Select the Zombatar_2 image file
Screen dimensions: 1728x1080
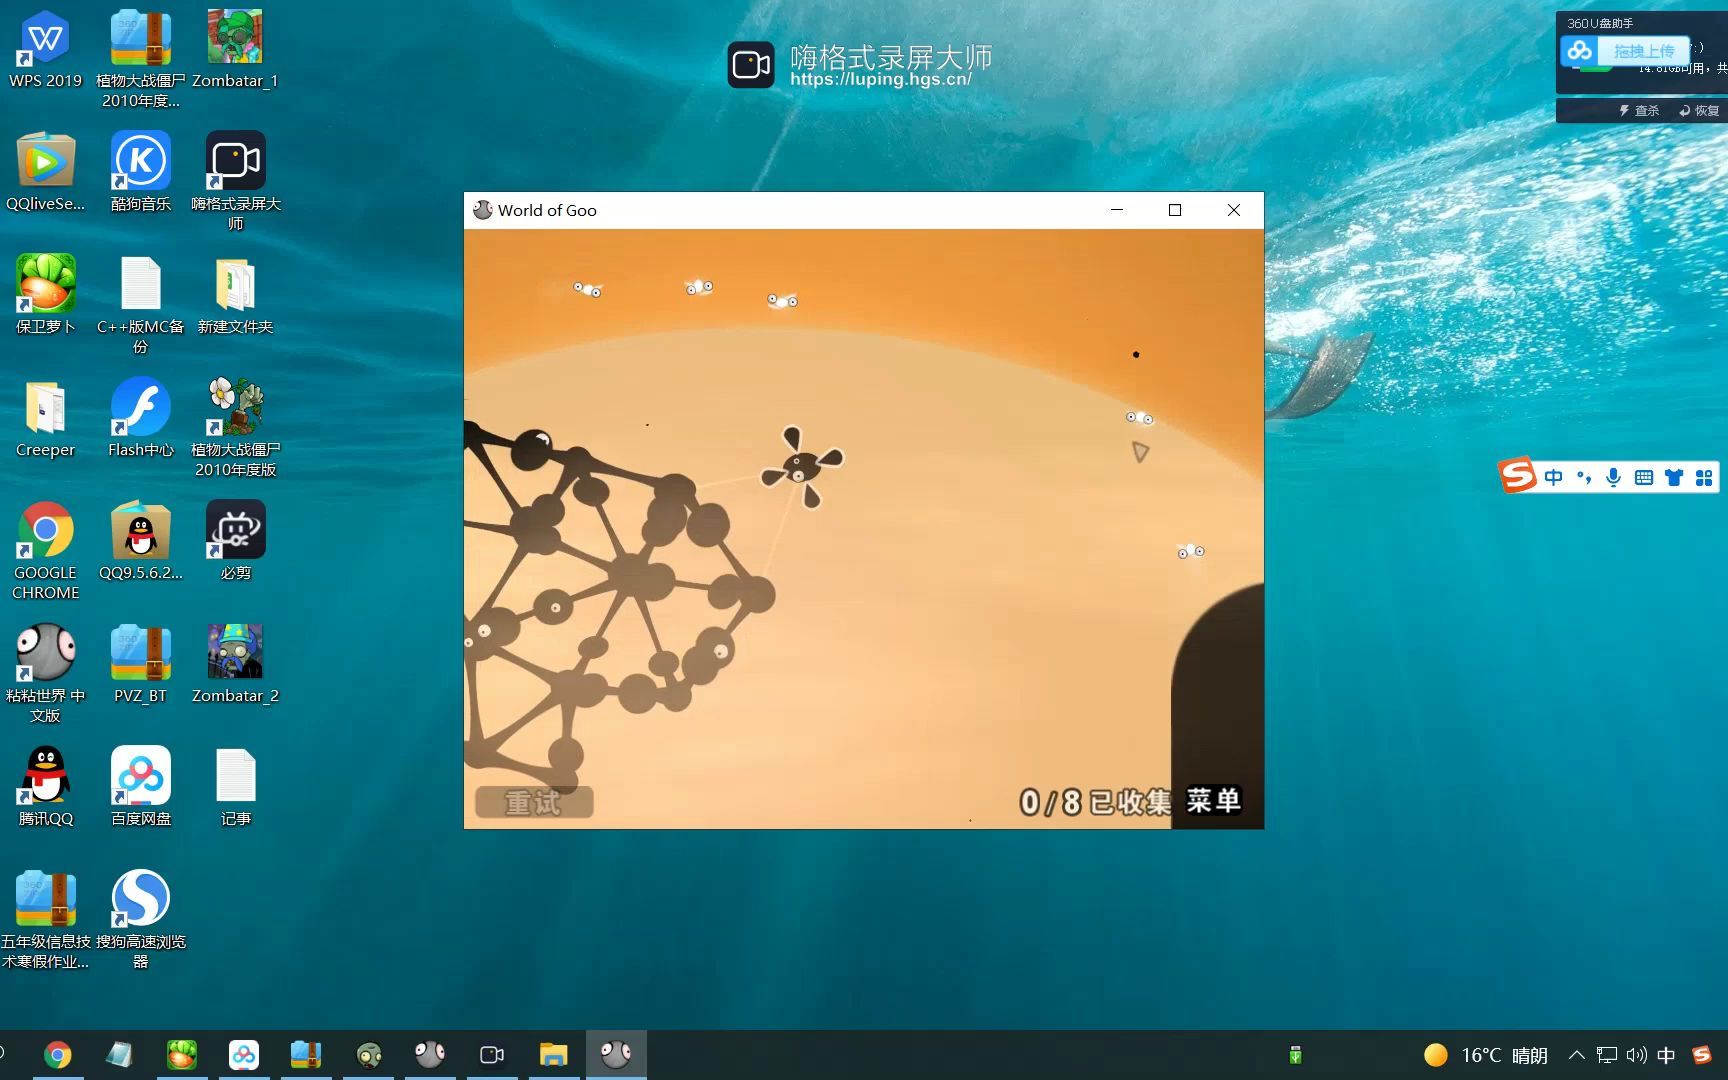click(x=235, y=664)
